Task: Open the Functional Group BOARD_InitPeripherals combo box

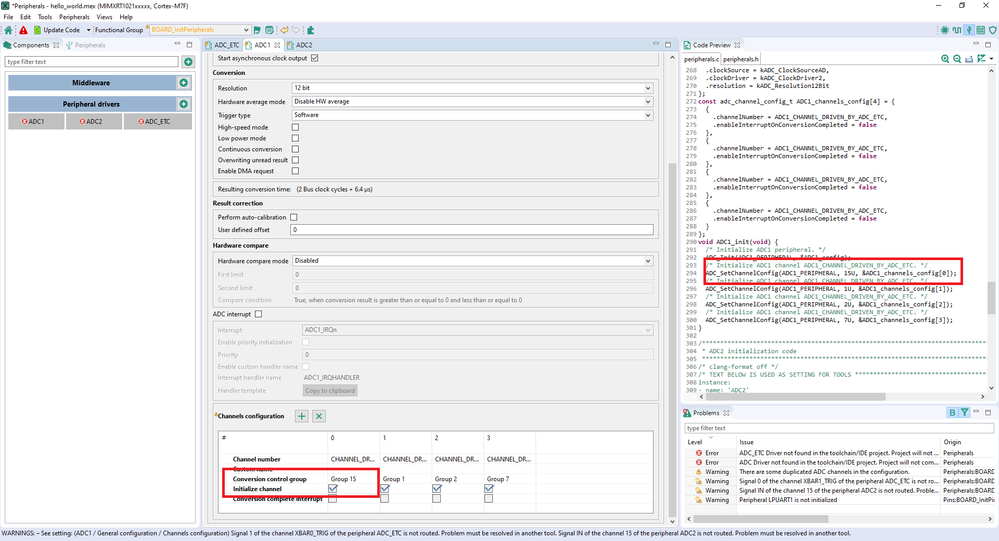Action: point(198,30)
